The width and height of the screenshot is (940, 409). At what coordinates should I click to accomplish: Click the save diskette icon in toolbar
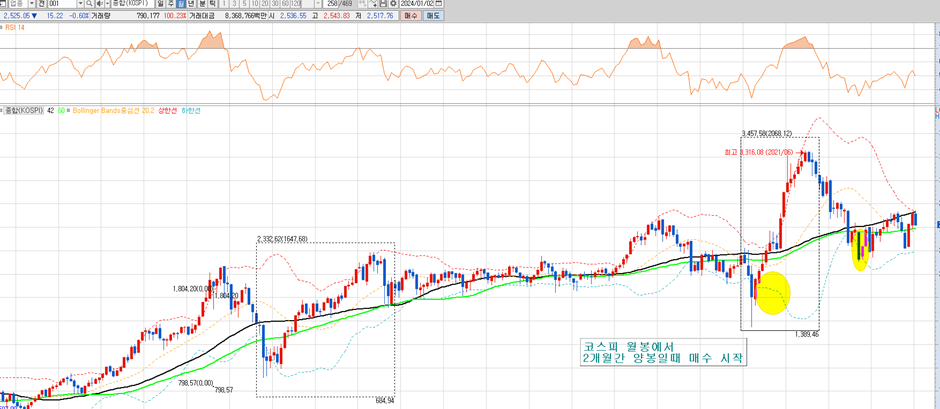[382, 3]
